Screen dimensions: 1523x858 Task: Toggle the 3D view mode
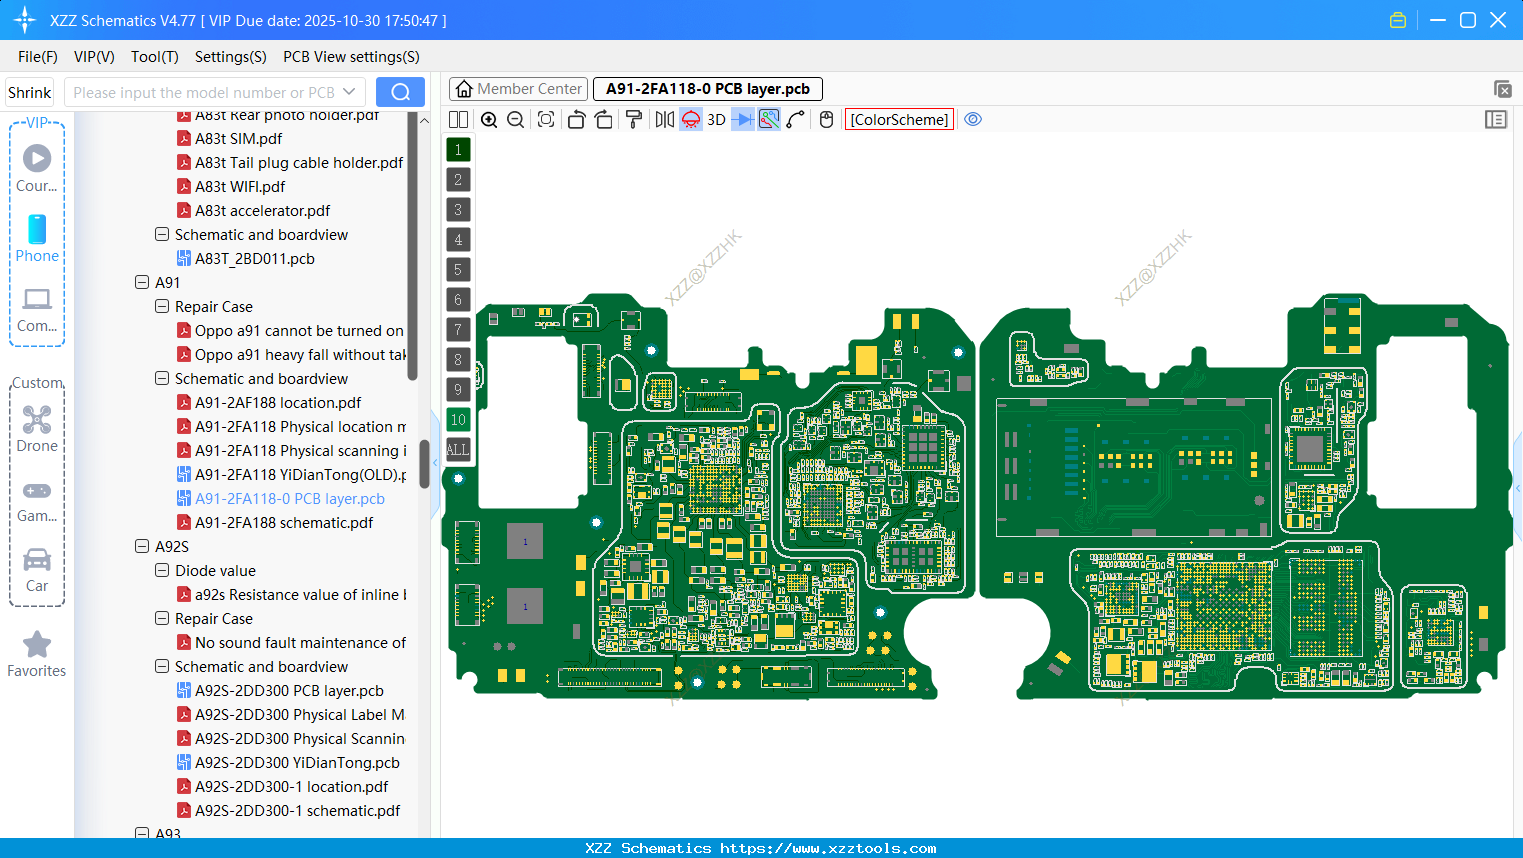(x=716, y=119)
